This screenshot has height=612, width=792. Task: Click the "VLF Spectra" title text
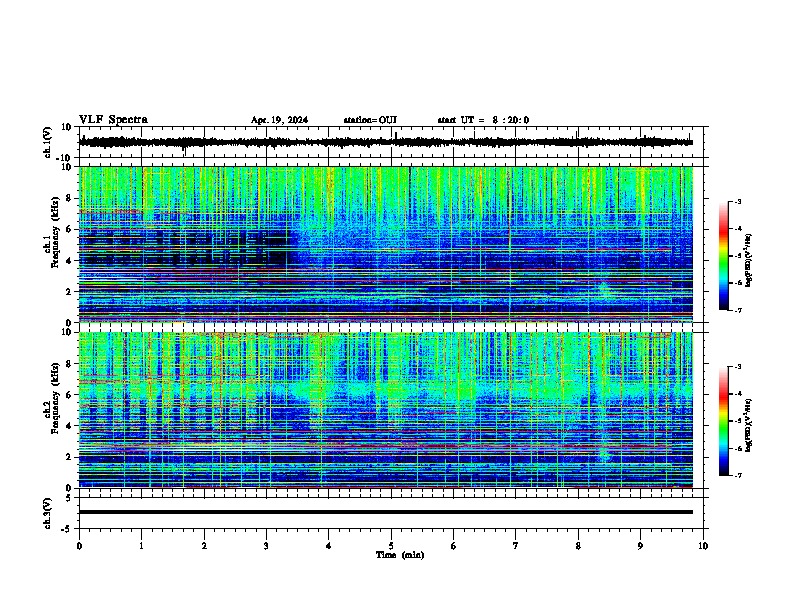[x=113, y=119]
